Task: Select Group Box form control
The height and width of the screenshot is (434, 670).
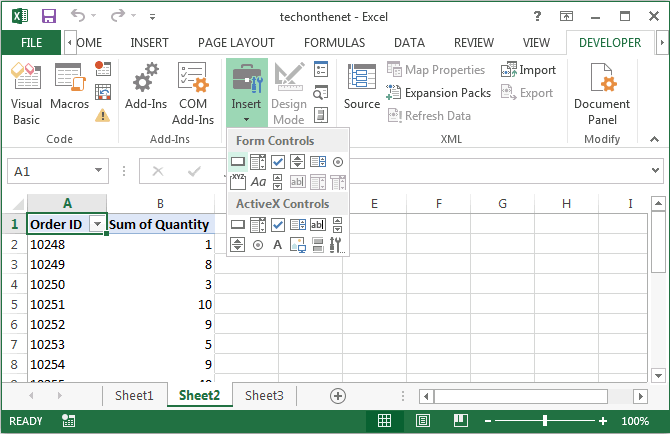Action: click(238, 182)
